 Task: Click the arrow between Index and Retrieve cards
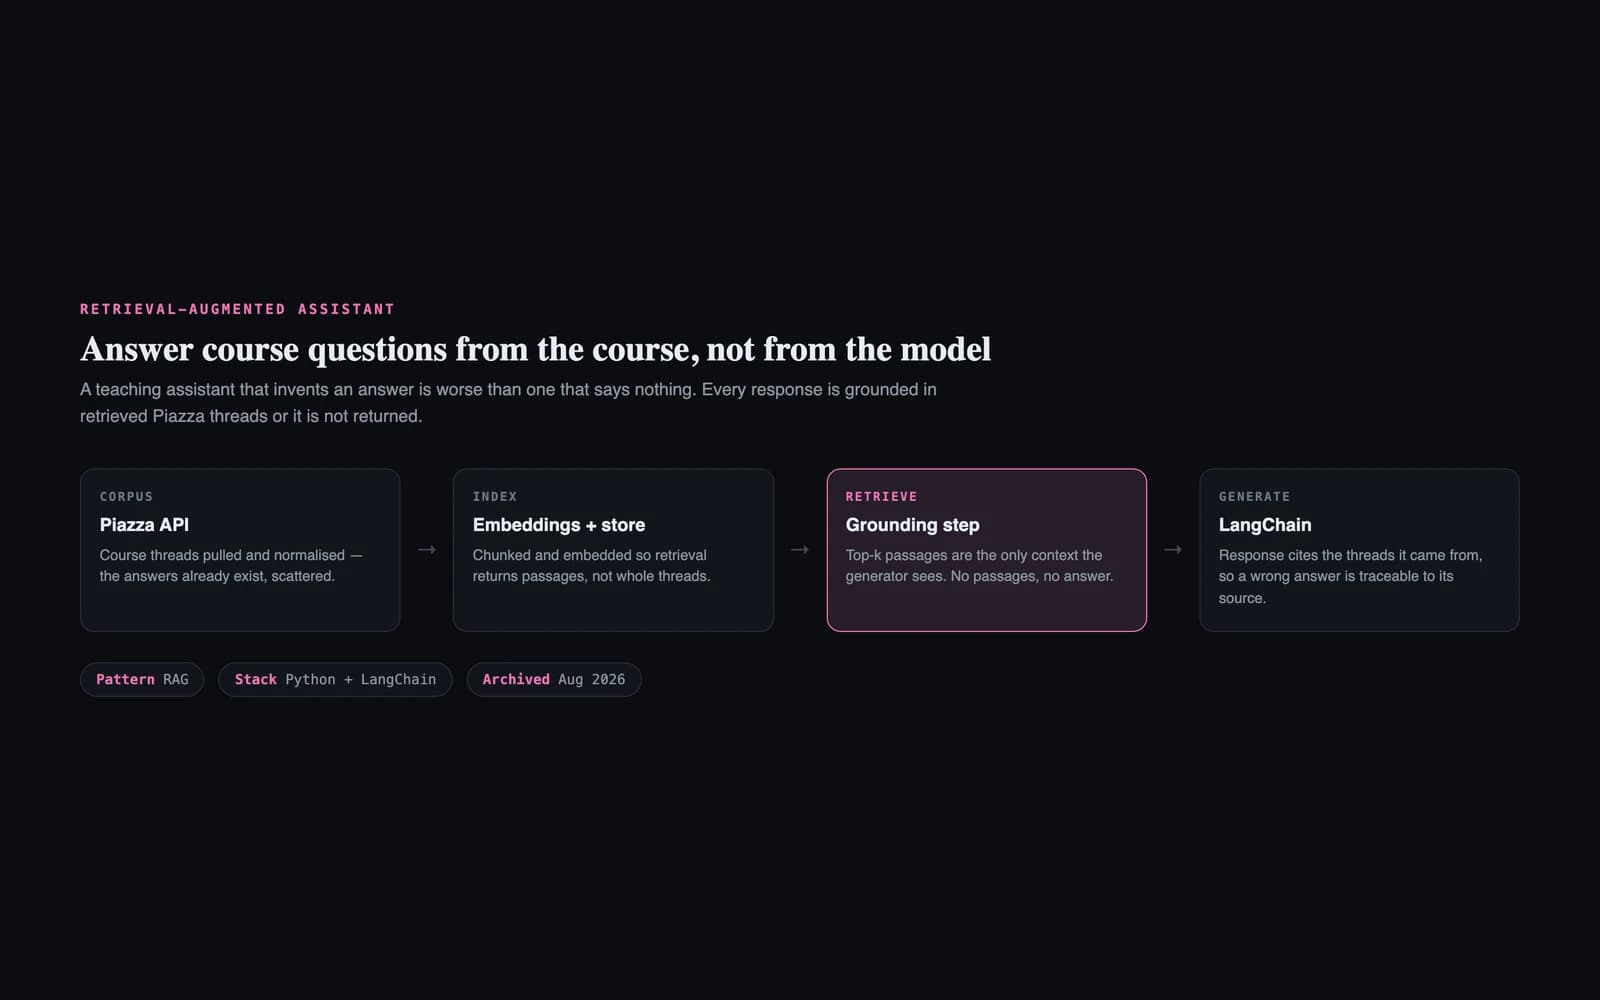(800, 549)
